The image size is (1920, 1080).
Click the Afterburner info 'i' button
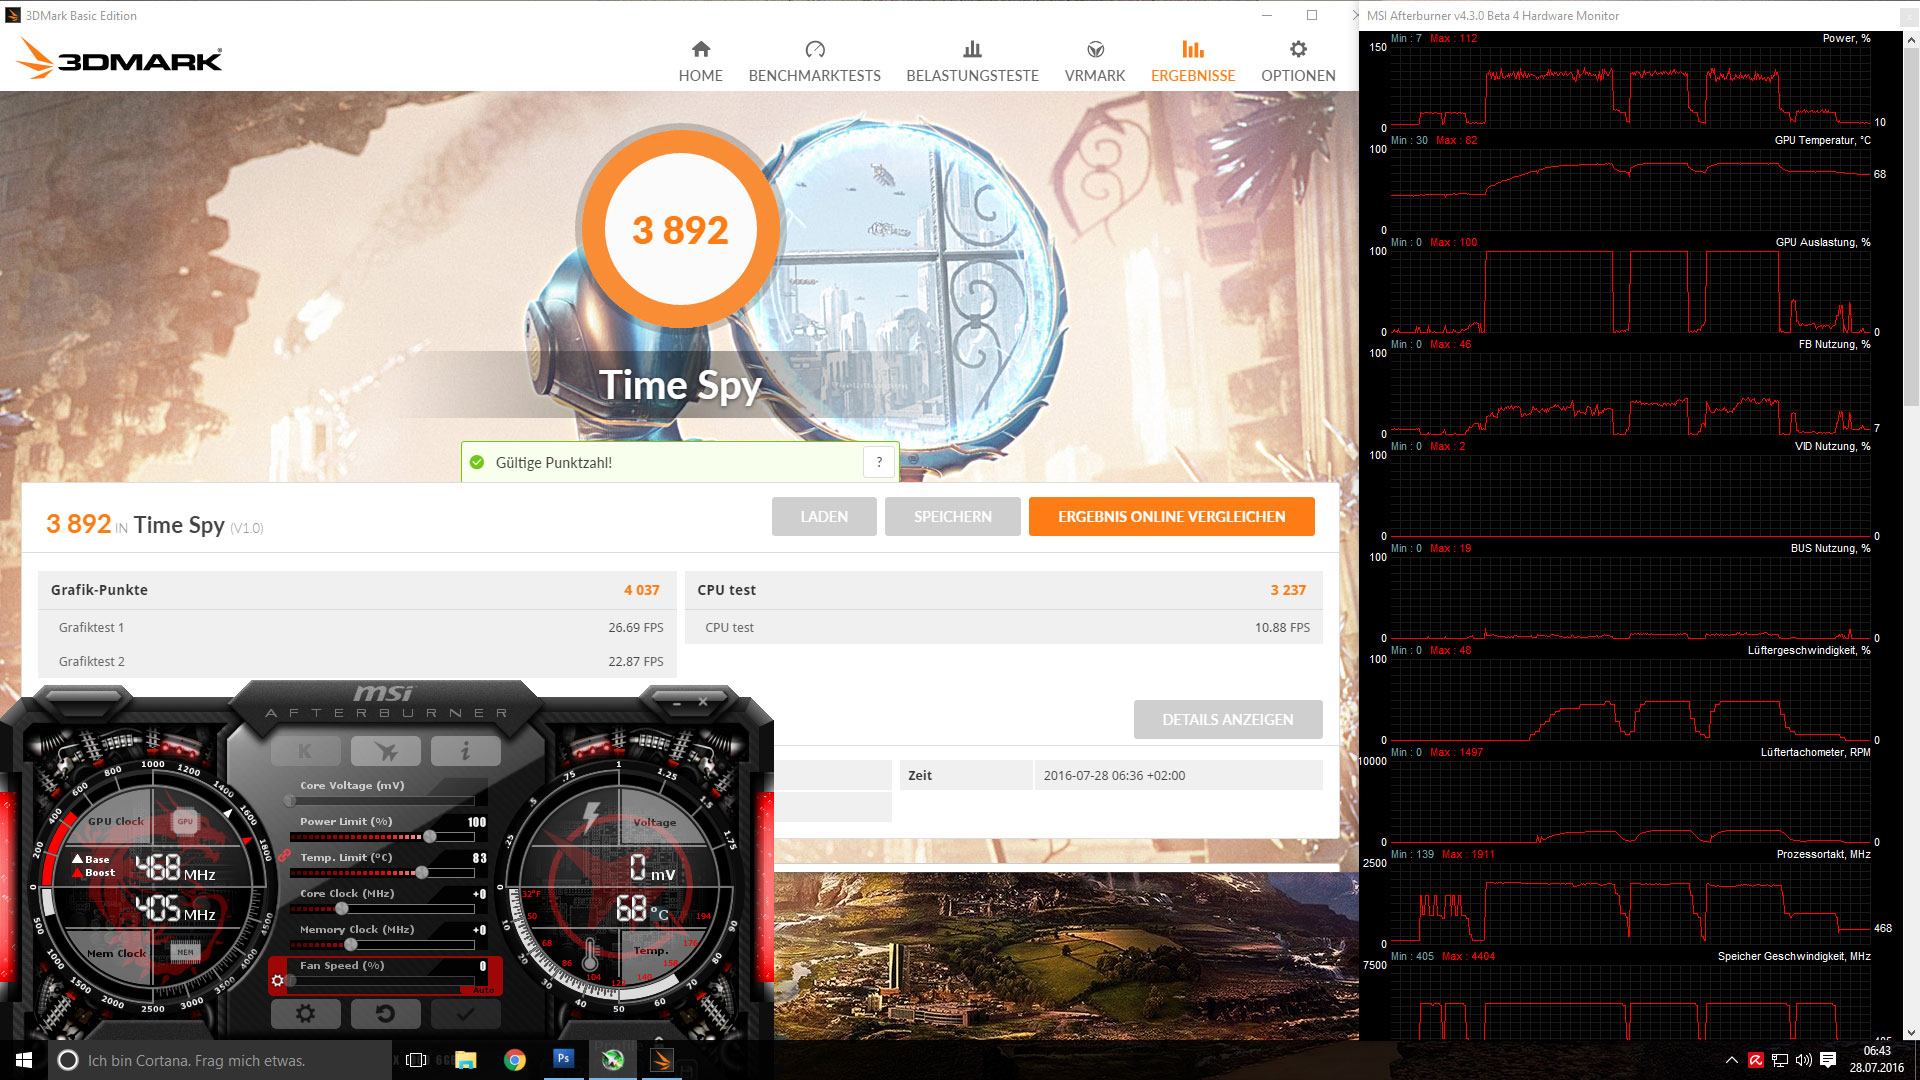(465, 751)
